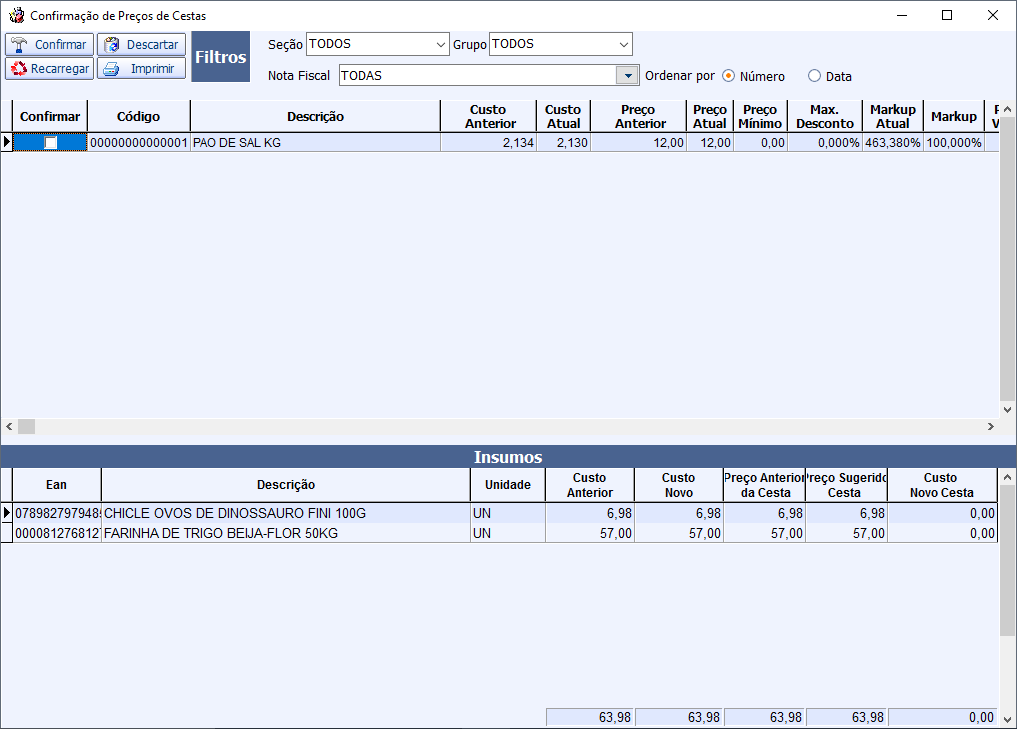
Task: Click the Custo Novo 57,00 cell for FARINHA DE TRIGO
Action: [678, 533]
